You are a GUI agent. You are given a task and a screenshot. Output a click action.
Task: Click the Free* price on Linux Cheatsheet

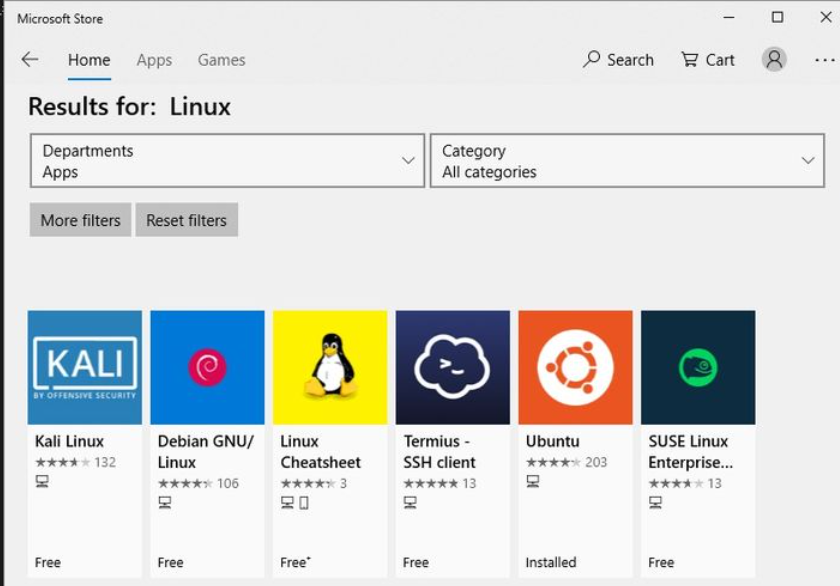coord(295,562)
